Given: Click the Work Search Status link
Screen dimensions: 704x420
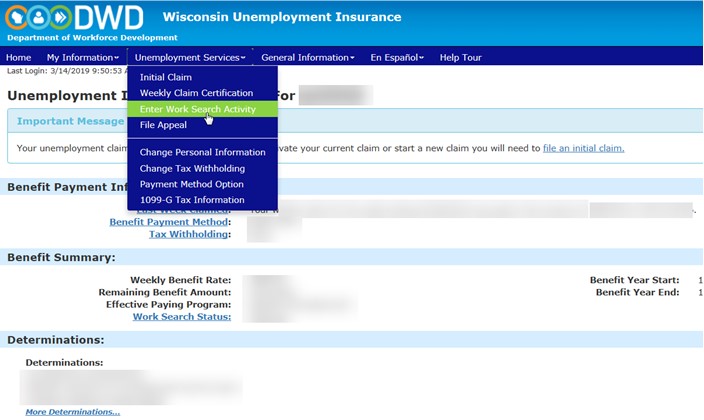Looking at the screenshot, I should point(181,317).
